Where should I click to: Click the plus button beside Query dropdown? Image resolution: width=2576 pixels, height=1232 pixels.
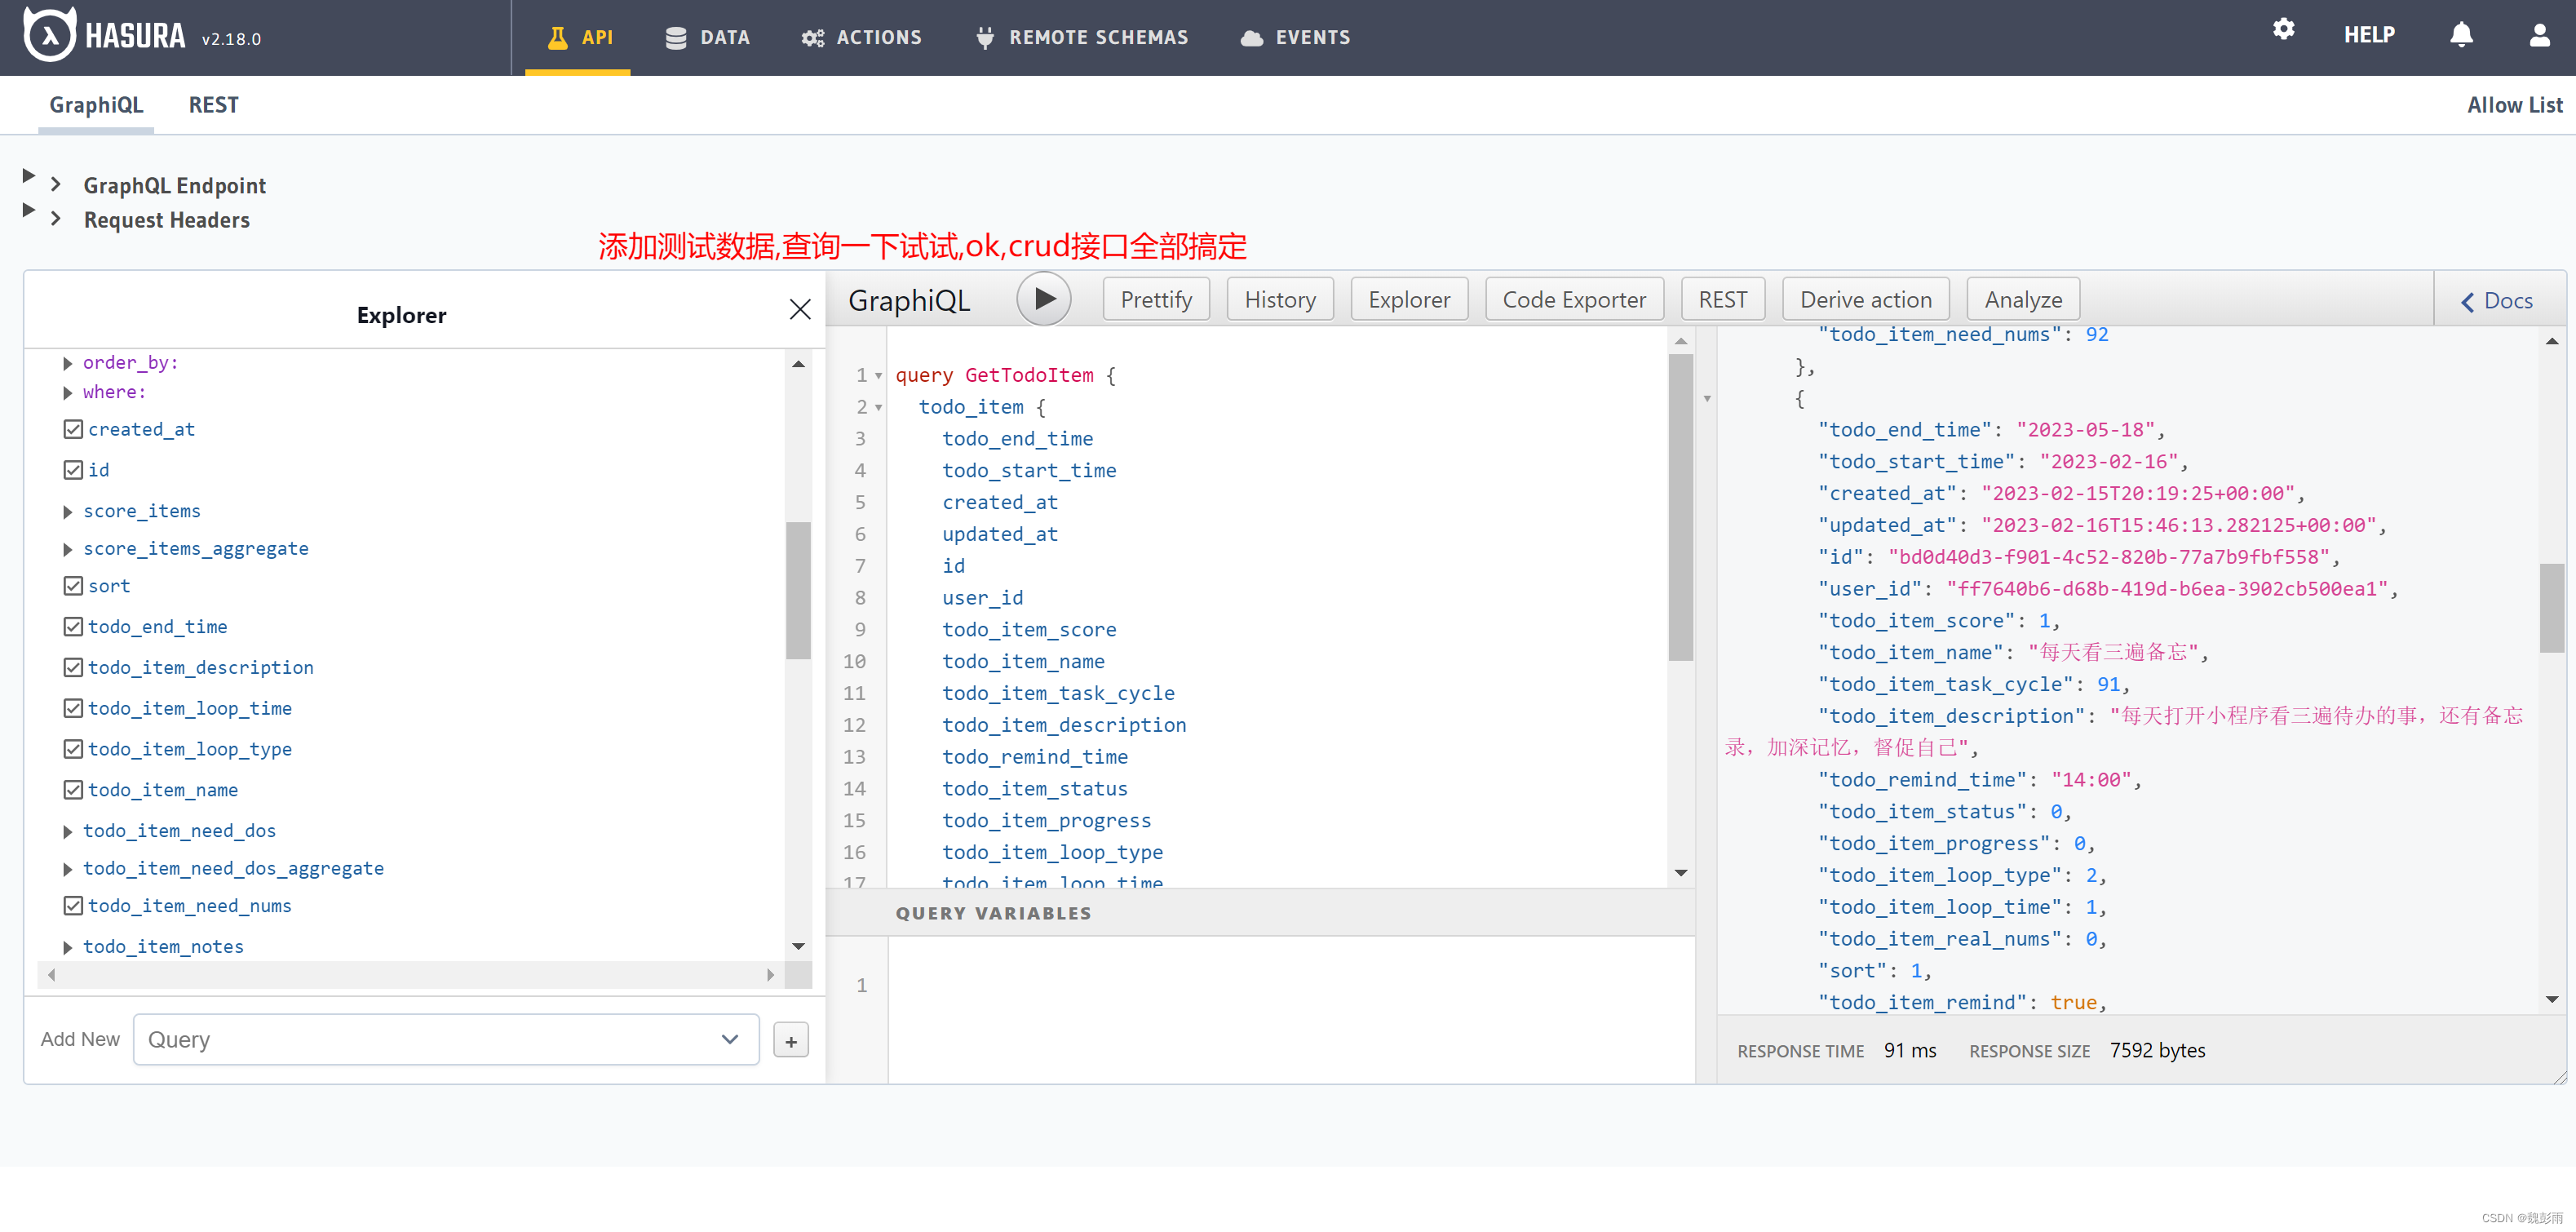[790, 1041]
